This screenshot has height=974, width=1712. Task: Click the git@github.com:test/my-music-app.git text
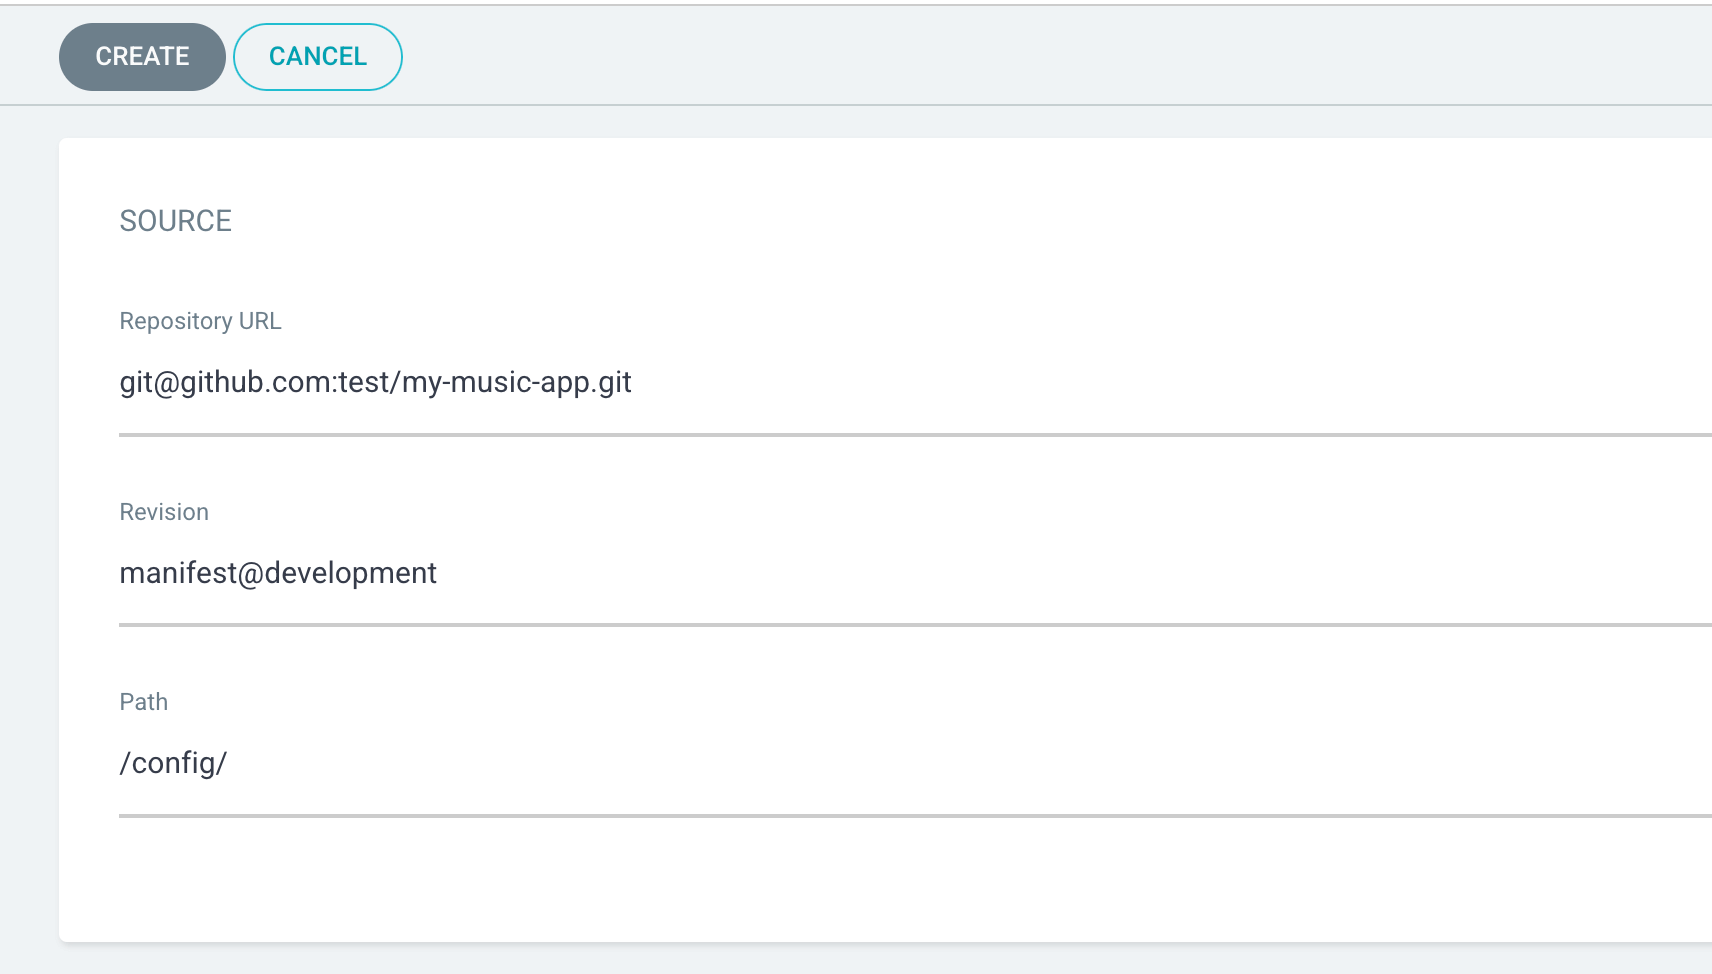[375, 383]
